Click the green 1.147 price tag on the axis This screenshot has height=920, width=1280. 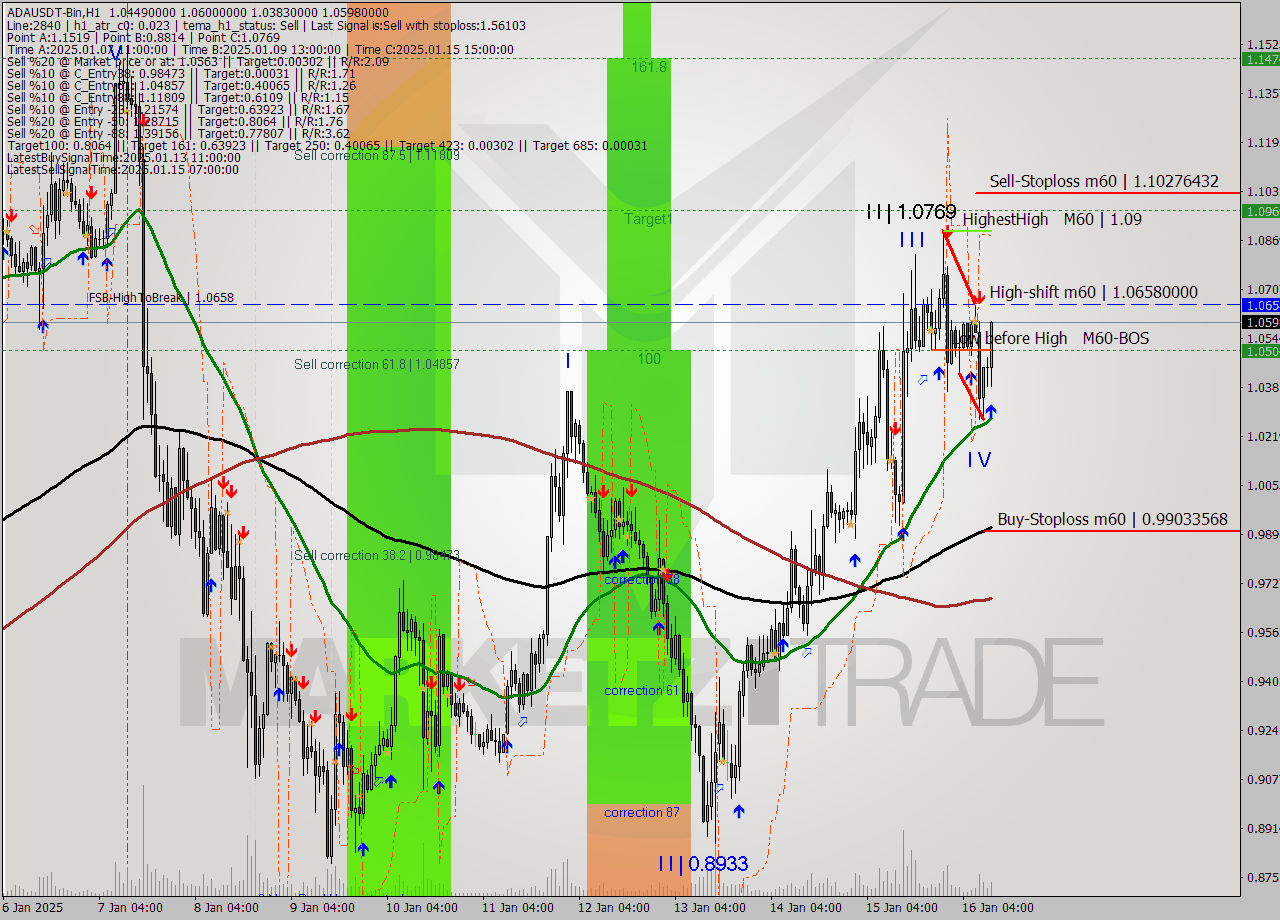coord(1260,59)
